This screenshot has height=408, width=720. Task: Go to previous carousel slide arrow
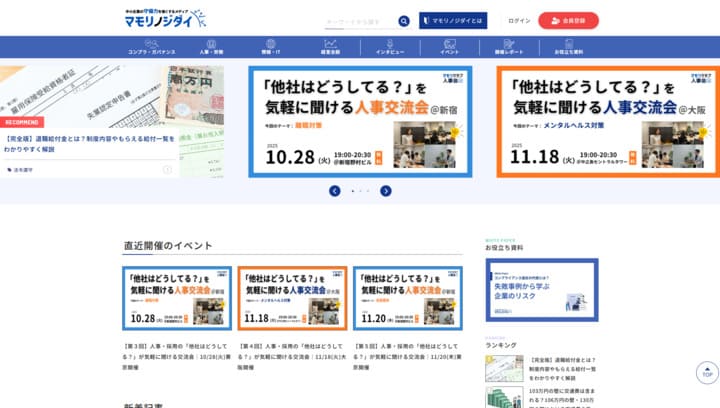pyautogui.click(x=335, y=191)
